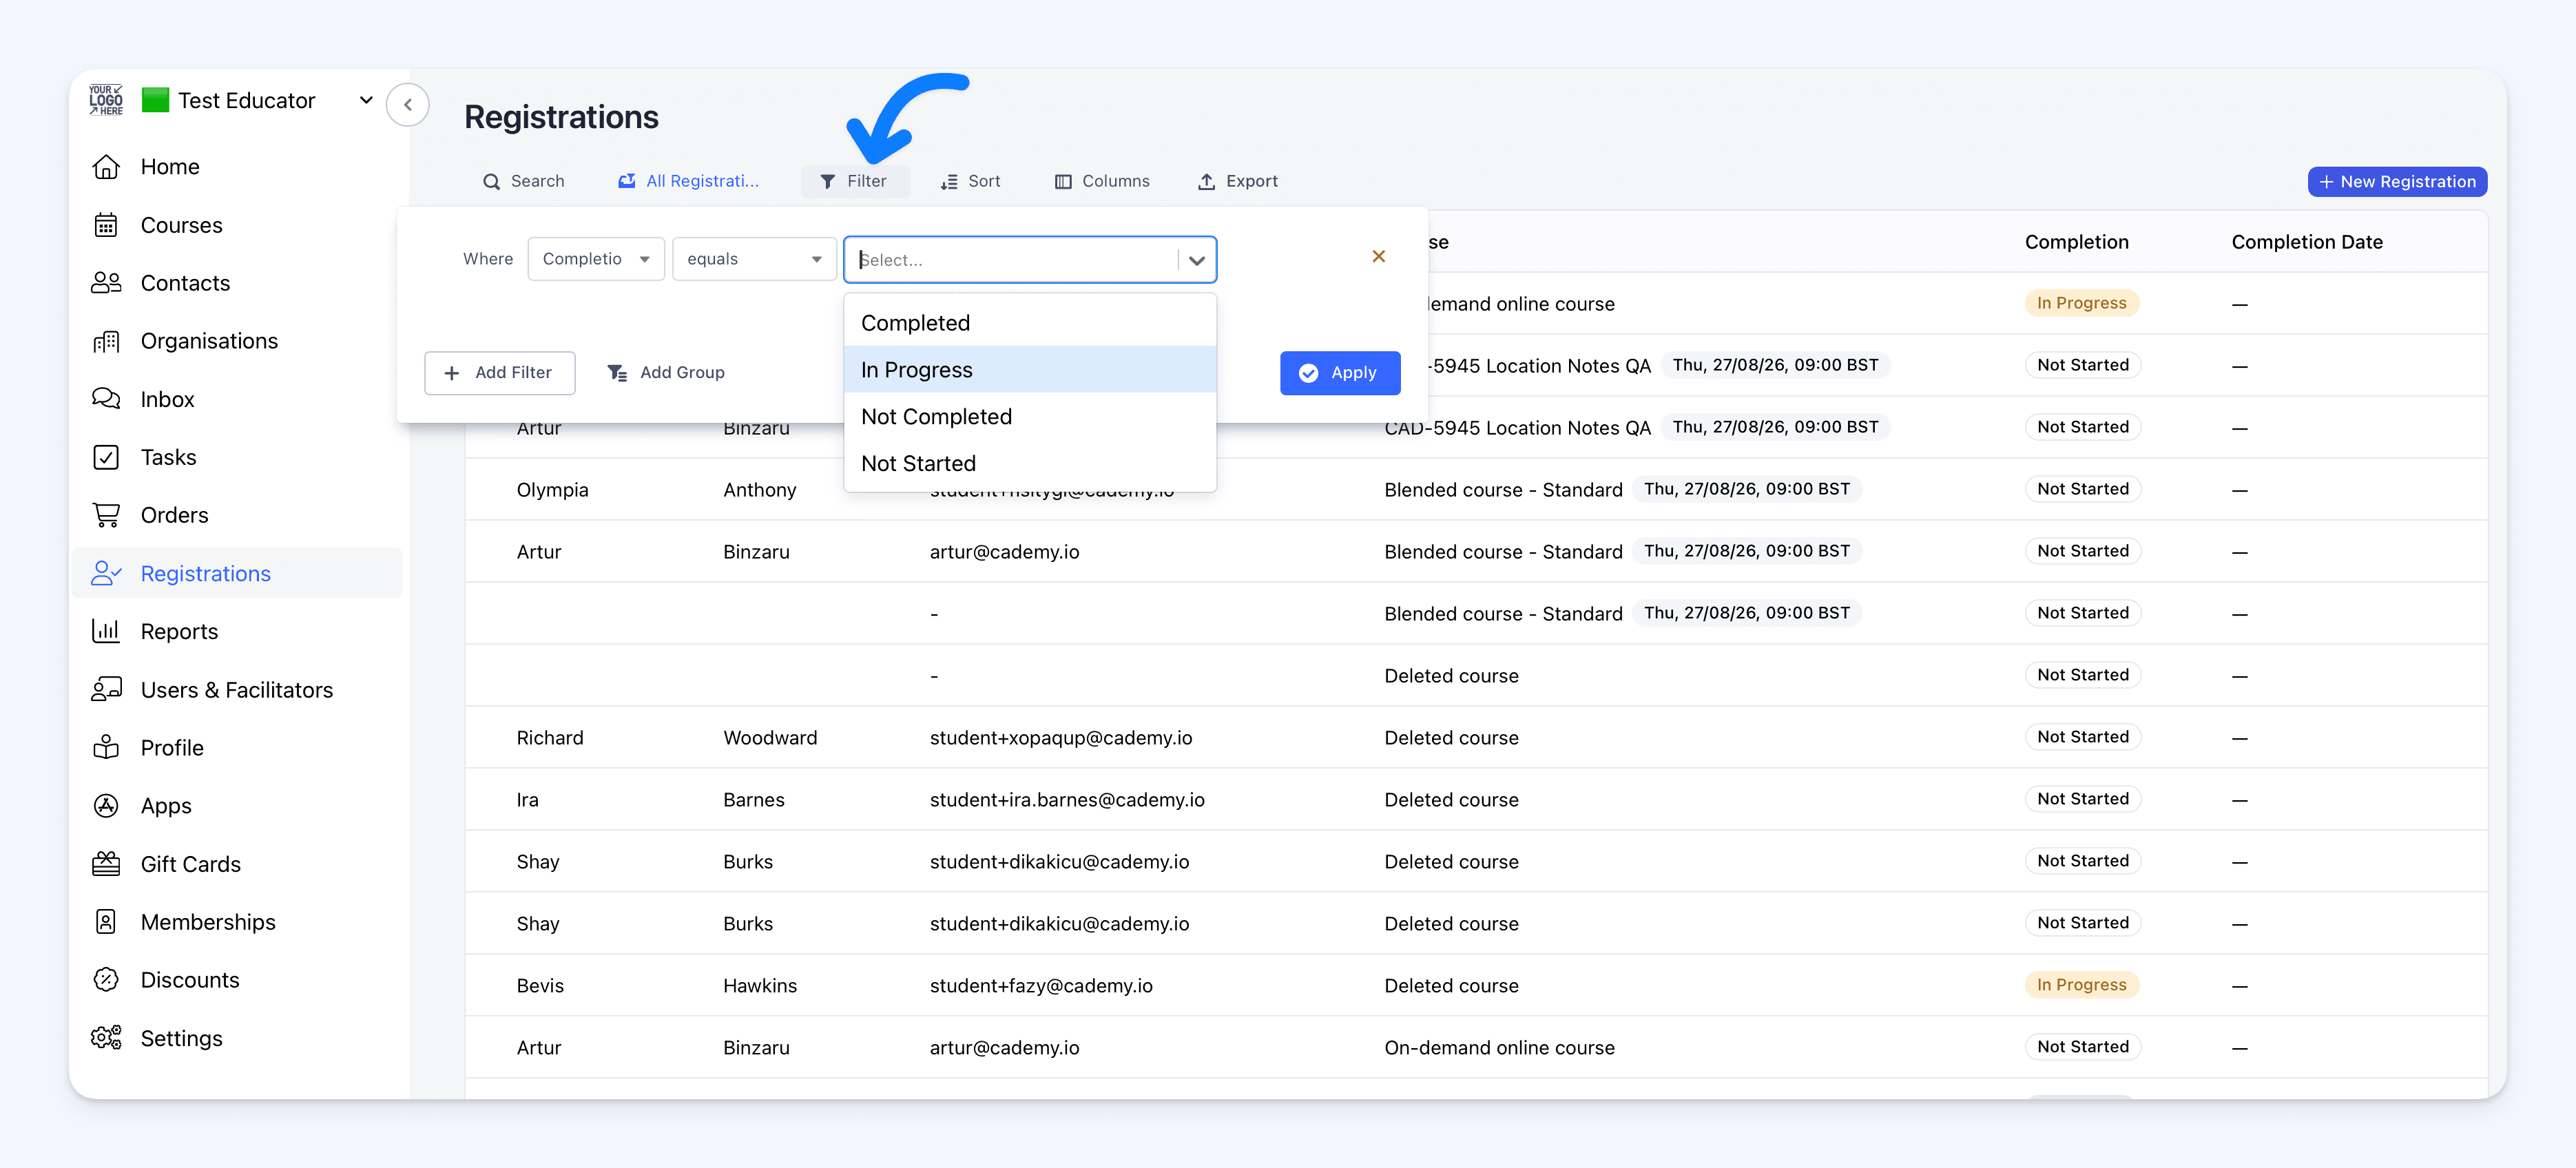The height and width of the screenshot is (1168, 2576).
Task: Click the Registrations page heading
Action: [x=561, y=117]
